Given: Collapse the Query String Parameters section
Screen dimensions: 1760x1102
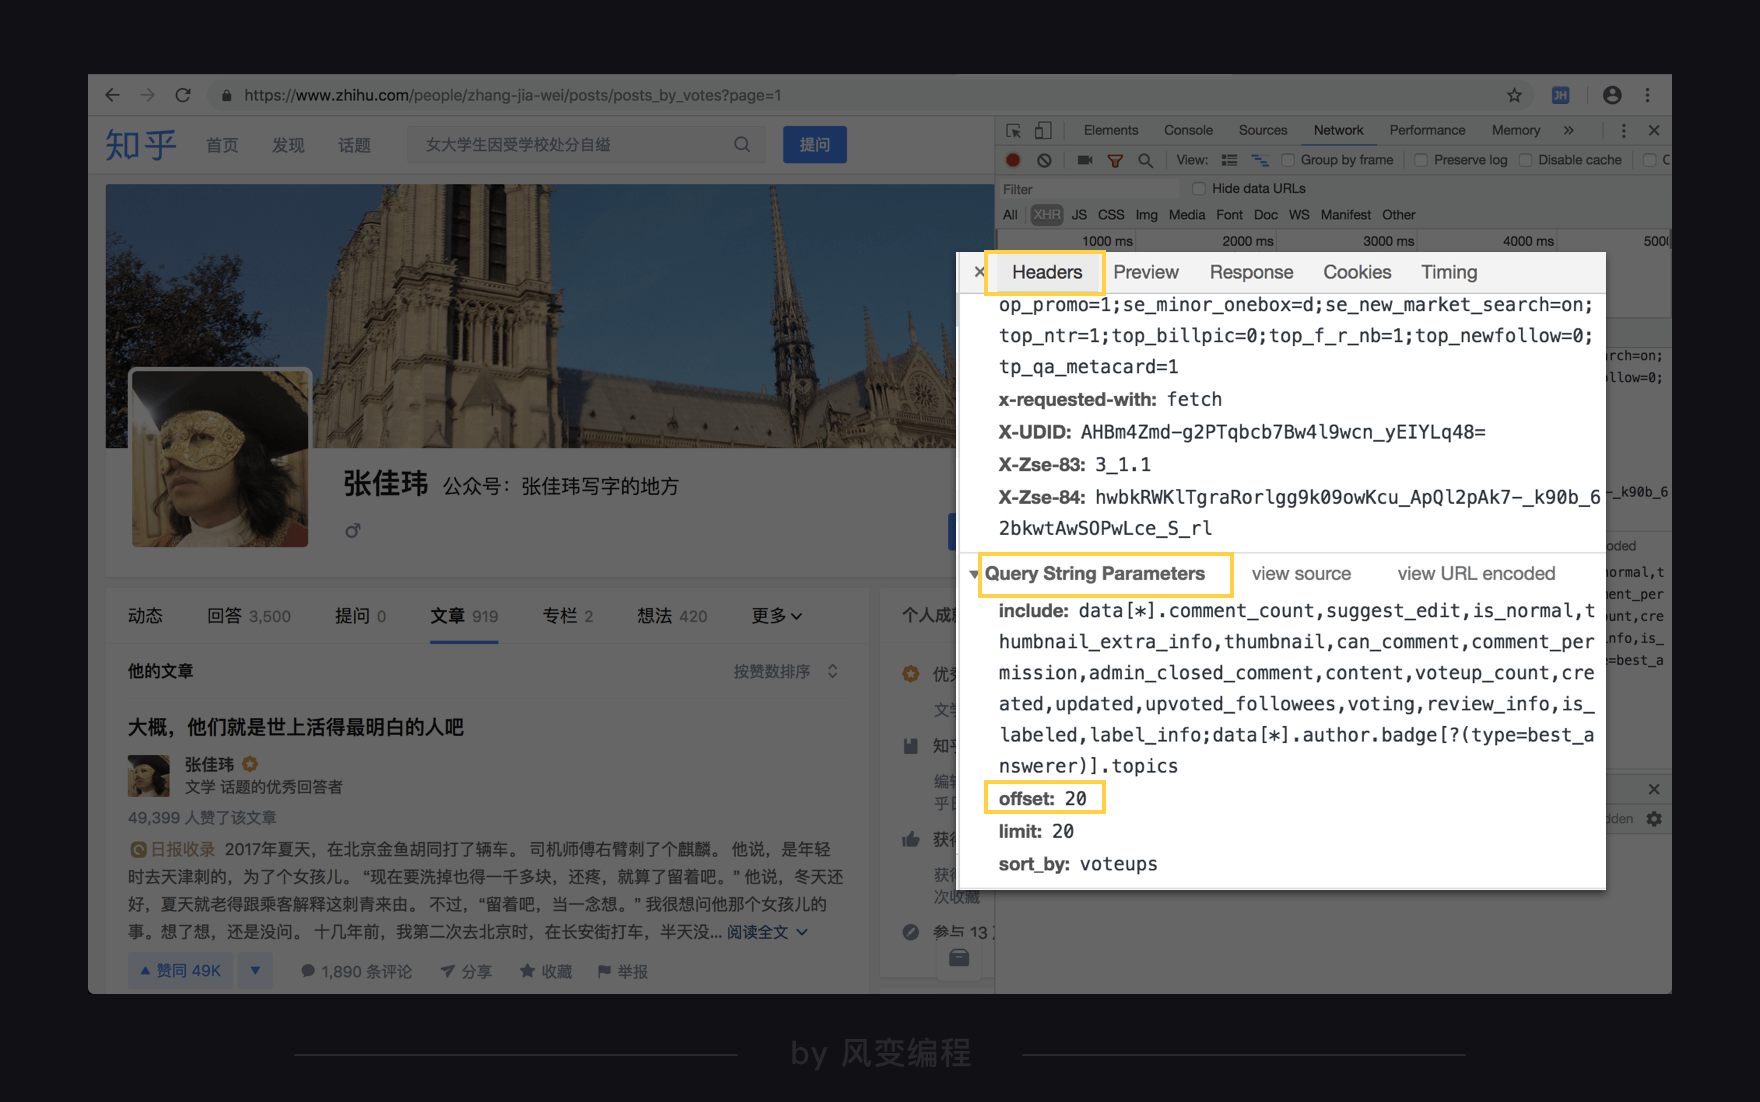Looking at the screenshot, I should [973, 573].
